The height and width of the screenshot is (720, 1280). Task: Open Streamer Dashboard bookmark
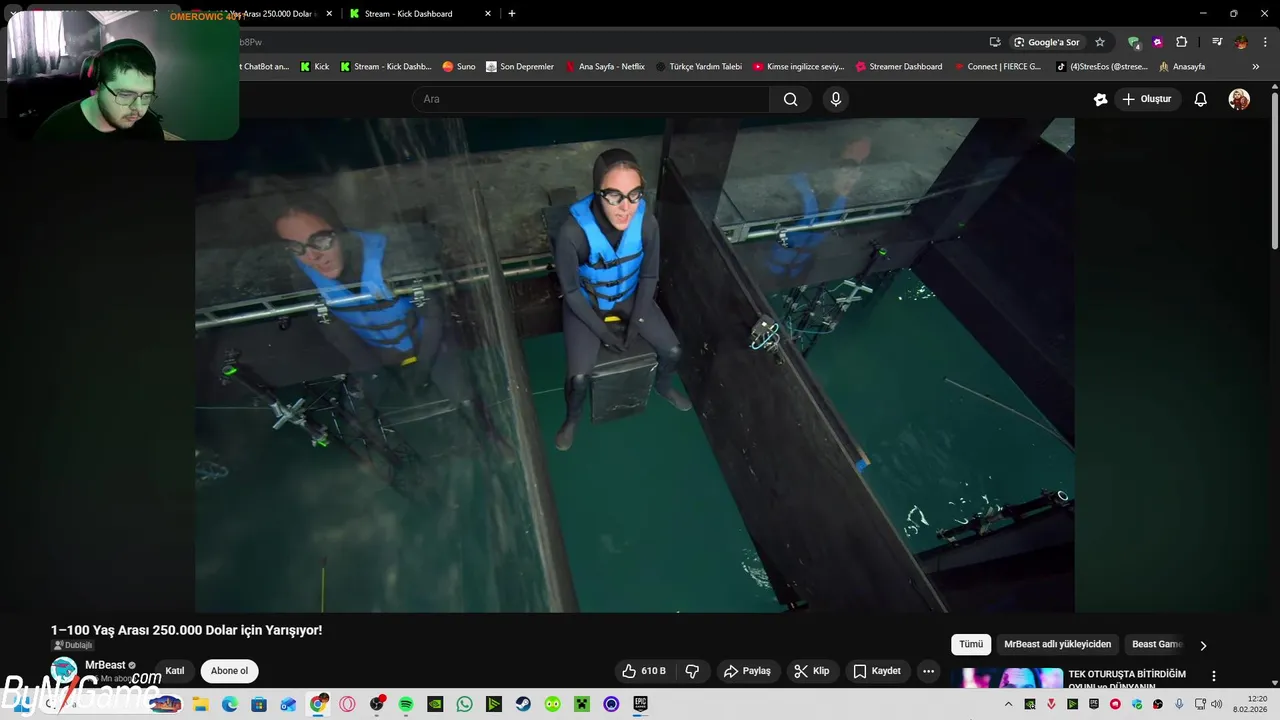click(899, 67)
